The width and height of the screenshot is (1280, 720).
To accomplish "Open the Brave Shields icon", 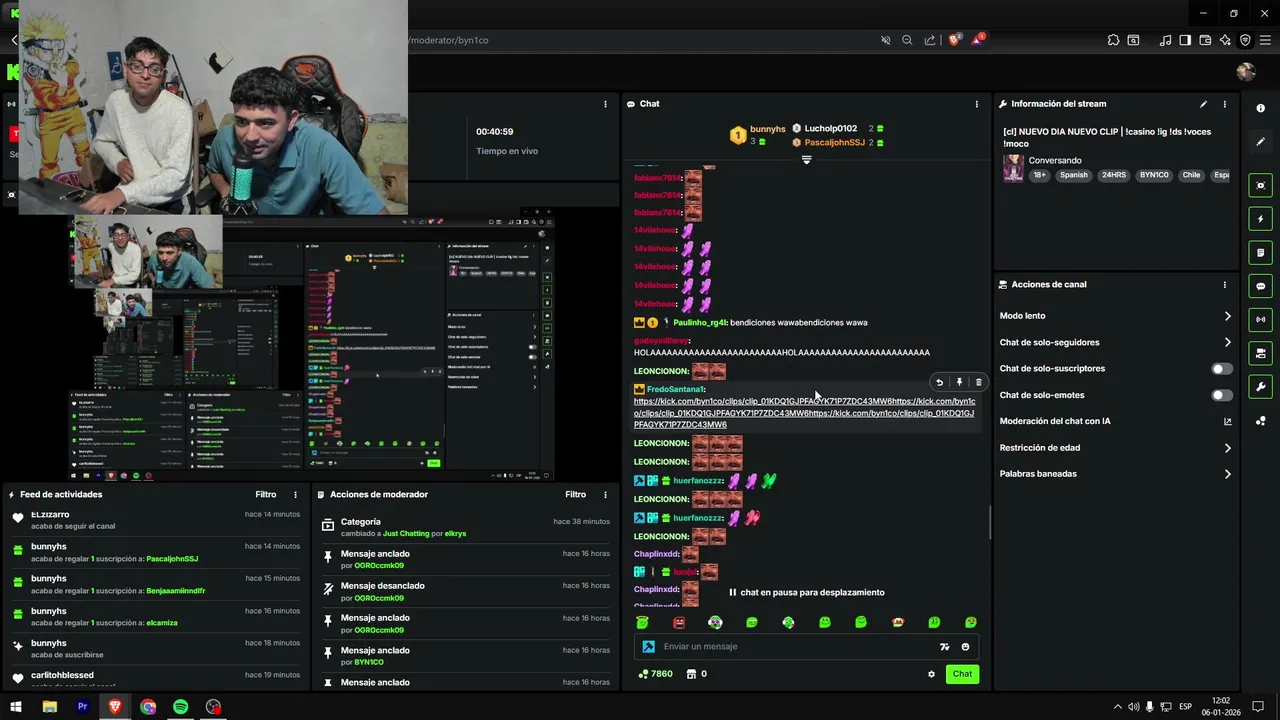I will 953,40.
